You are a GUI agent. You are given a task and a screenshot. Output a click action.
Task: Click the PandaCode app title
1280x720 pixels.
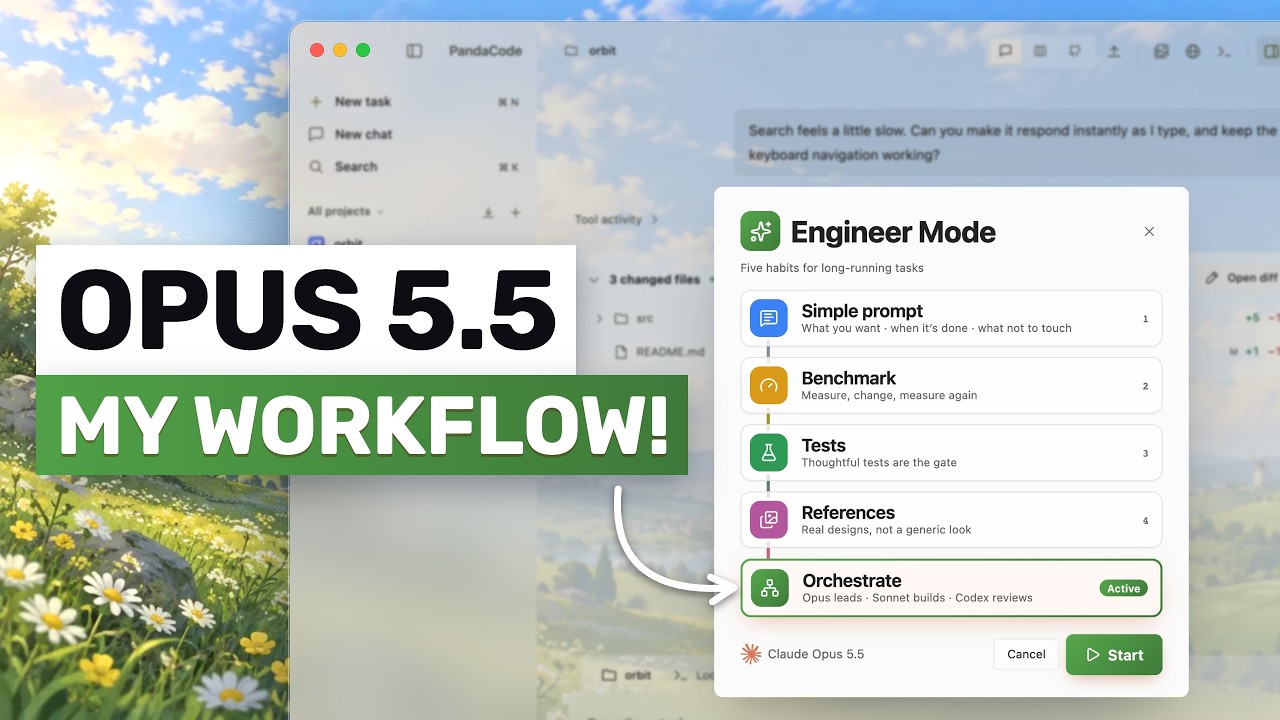(485, 51)
